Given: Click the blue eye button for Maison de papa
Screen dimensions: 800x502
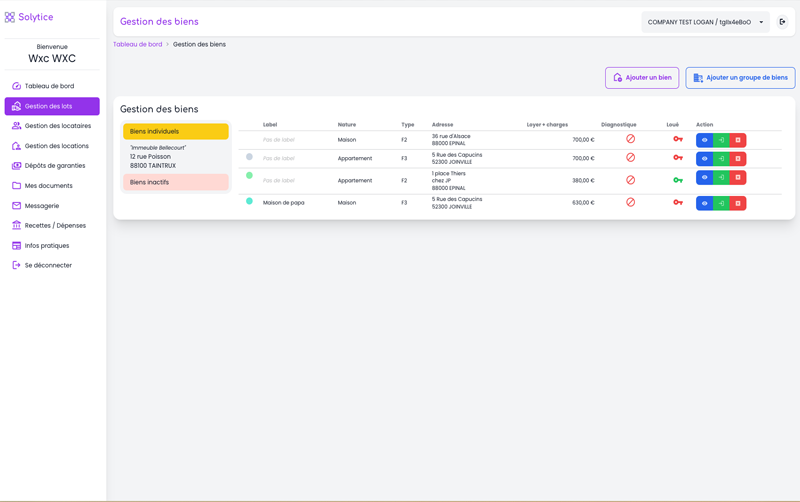Looking at the screenshot, I should coord(704,203).
